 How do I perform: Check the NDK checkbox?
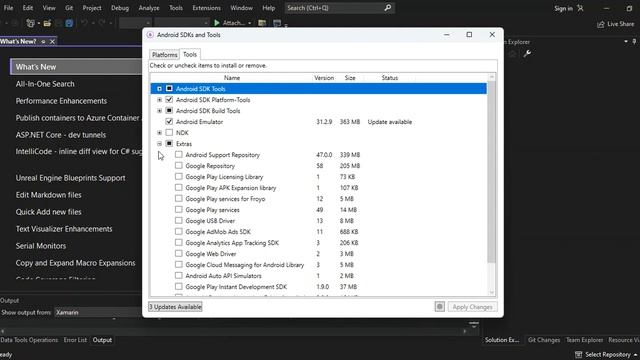tap(169, 133)
